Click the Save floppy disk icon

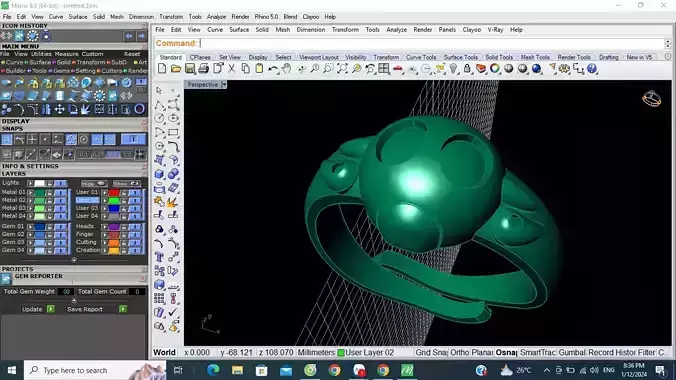click(x=189, y=69)
